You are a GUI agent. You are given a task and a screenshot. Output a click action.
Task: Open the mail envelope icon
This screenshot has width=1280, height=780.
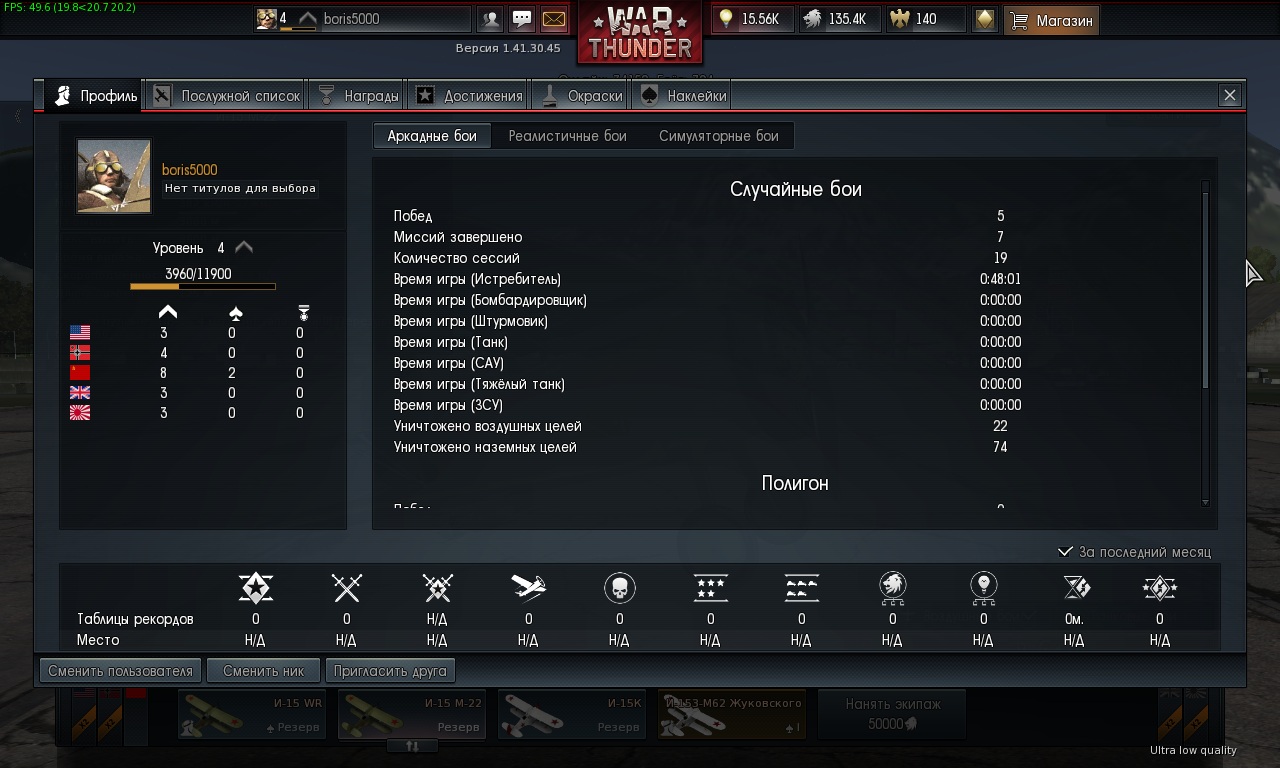point(553,19)
